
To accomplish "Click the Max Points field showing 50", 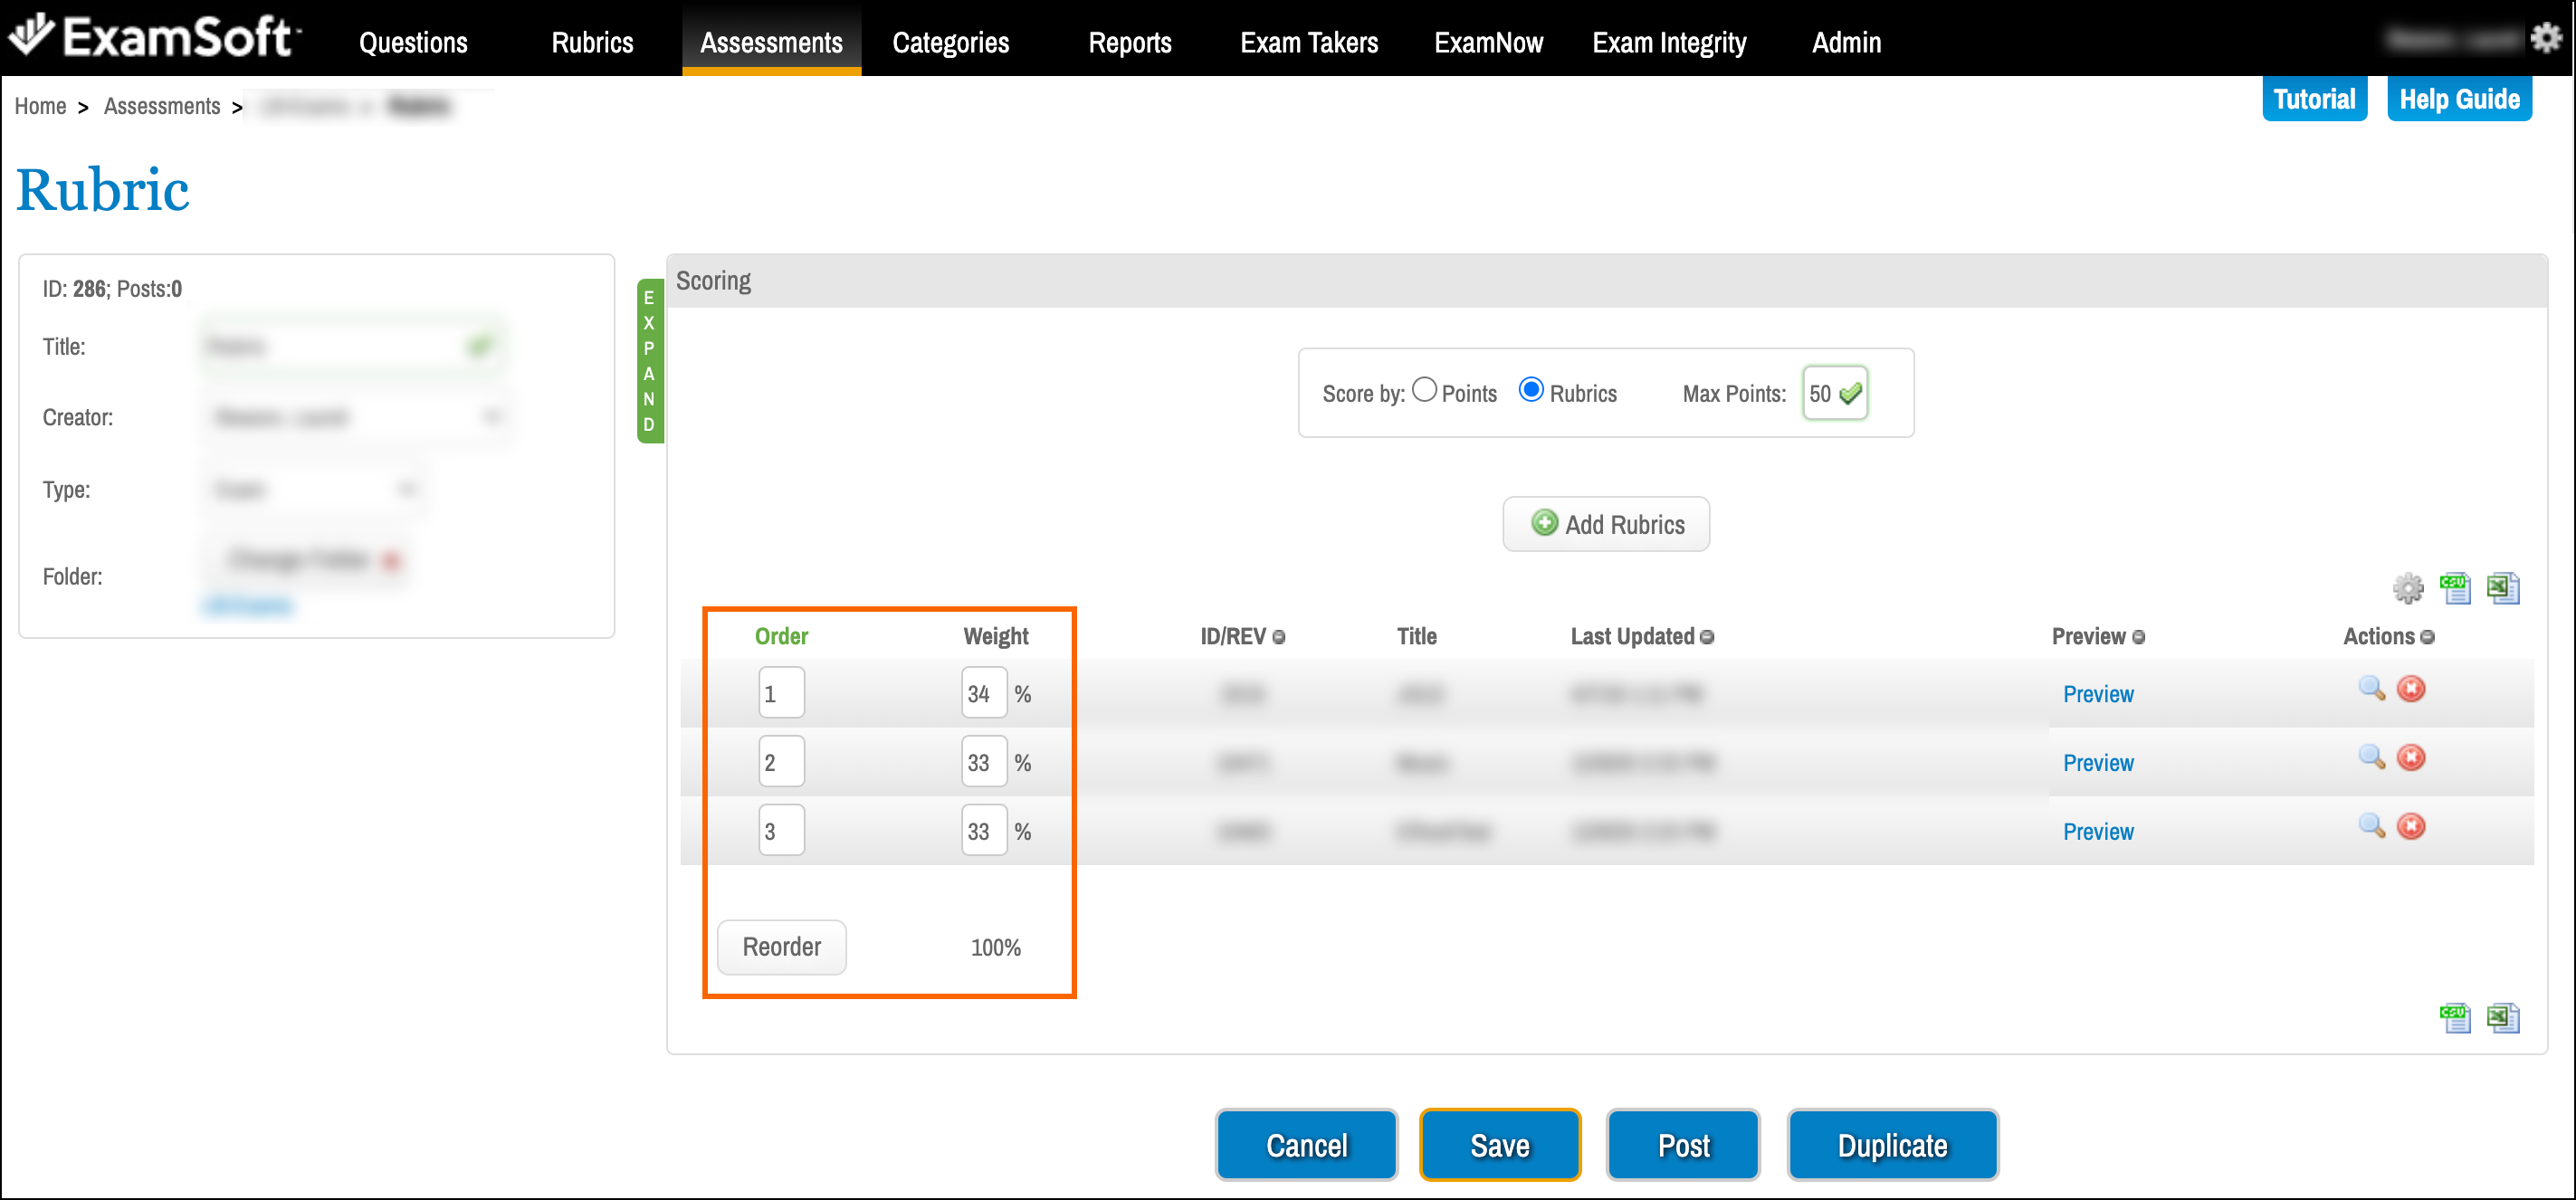I will 1834,393.
